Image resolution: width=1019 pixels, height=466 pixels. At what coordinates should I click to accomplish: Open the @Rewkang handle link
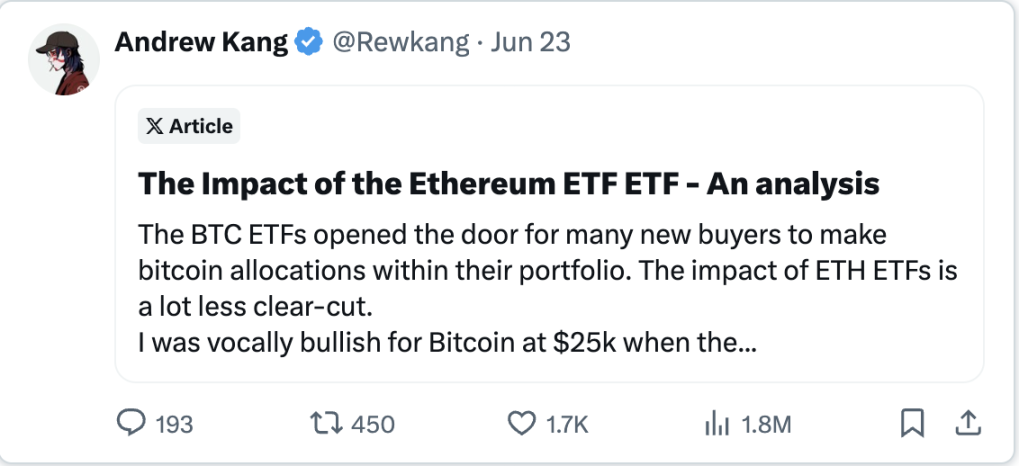[400, 43]
